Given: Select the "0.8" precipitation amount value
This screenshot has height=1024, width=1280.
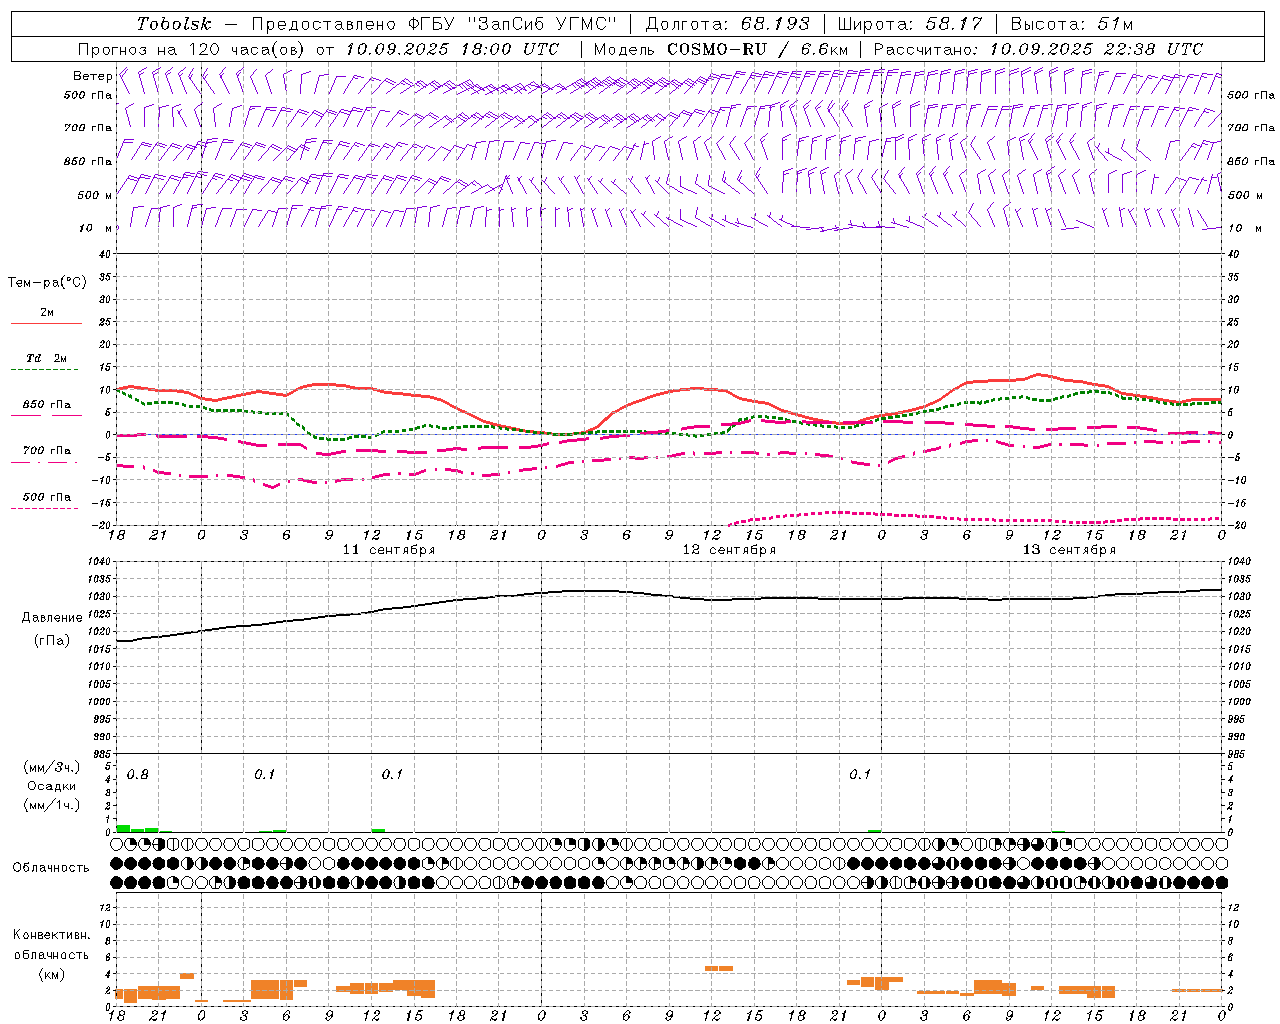Looking at the screenshot, I should (138, 775).
